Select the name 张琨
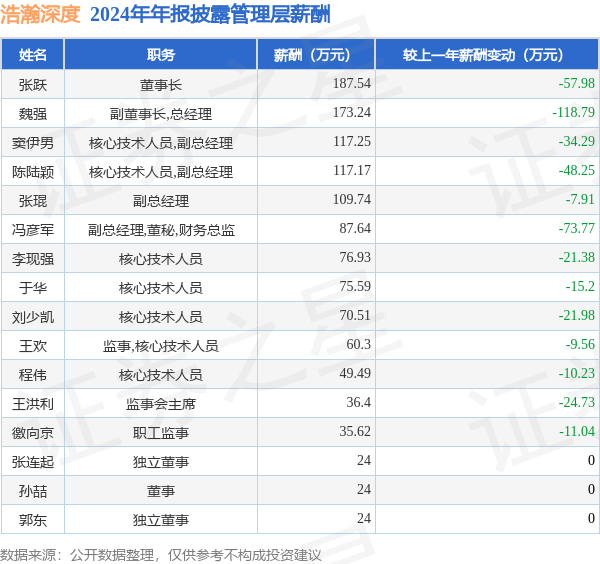Screen dimensions: 600x564 click(x=33, y=201)
